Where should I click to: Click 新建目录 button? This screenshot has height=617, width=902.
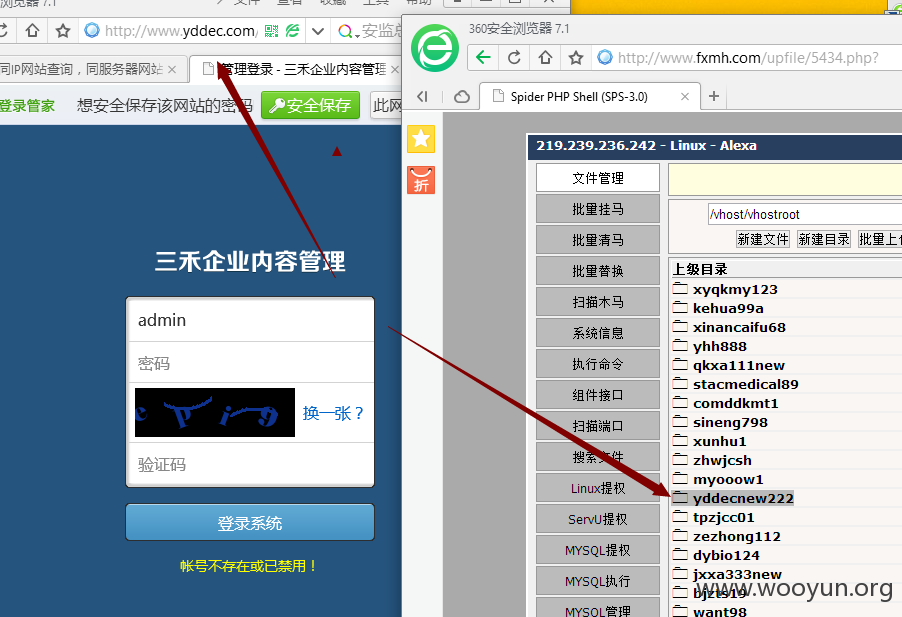[824, 239]
